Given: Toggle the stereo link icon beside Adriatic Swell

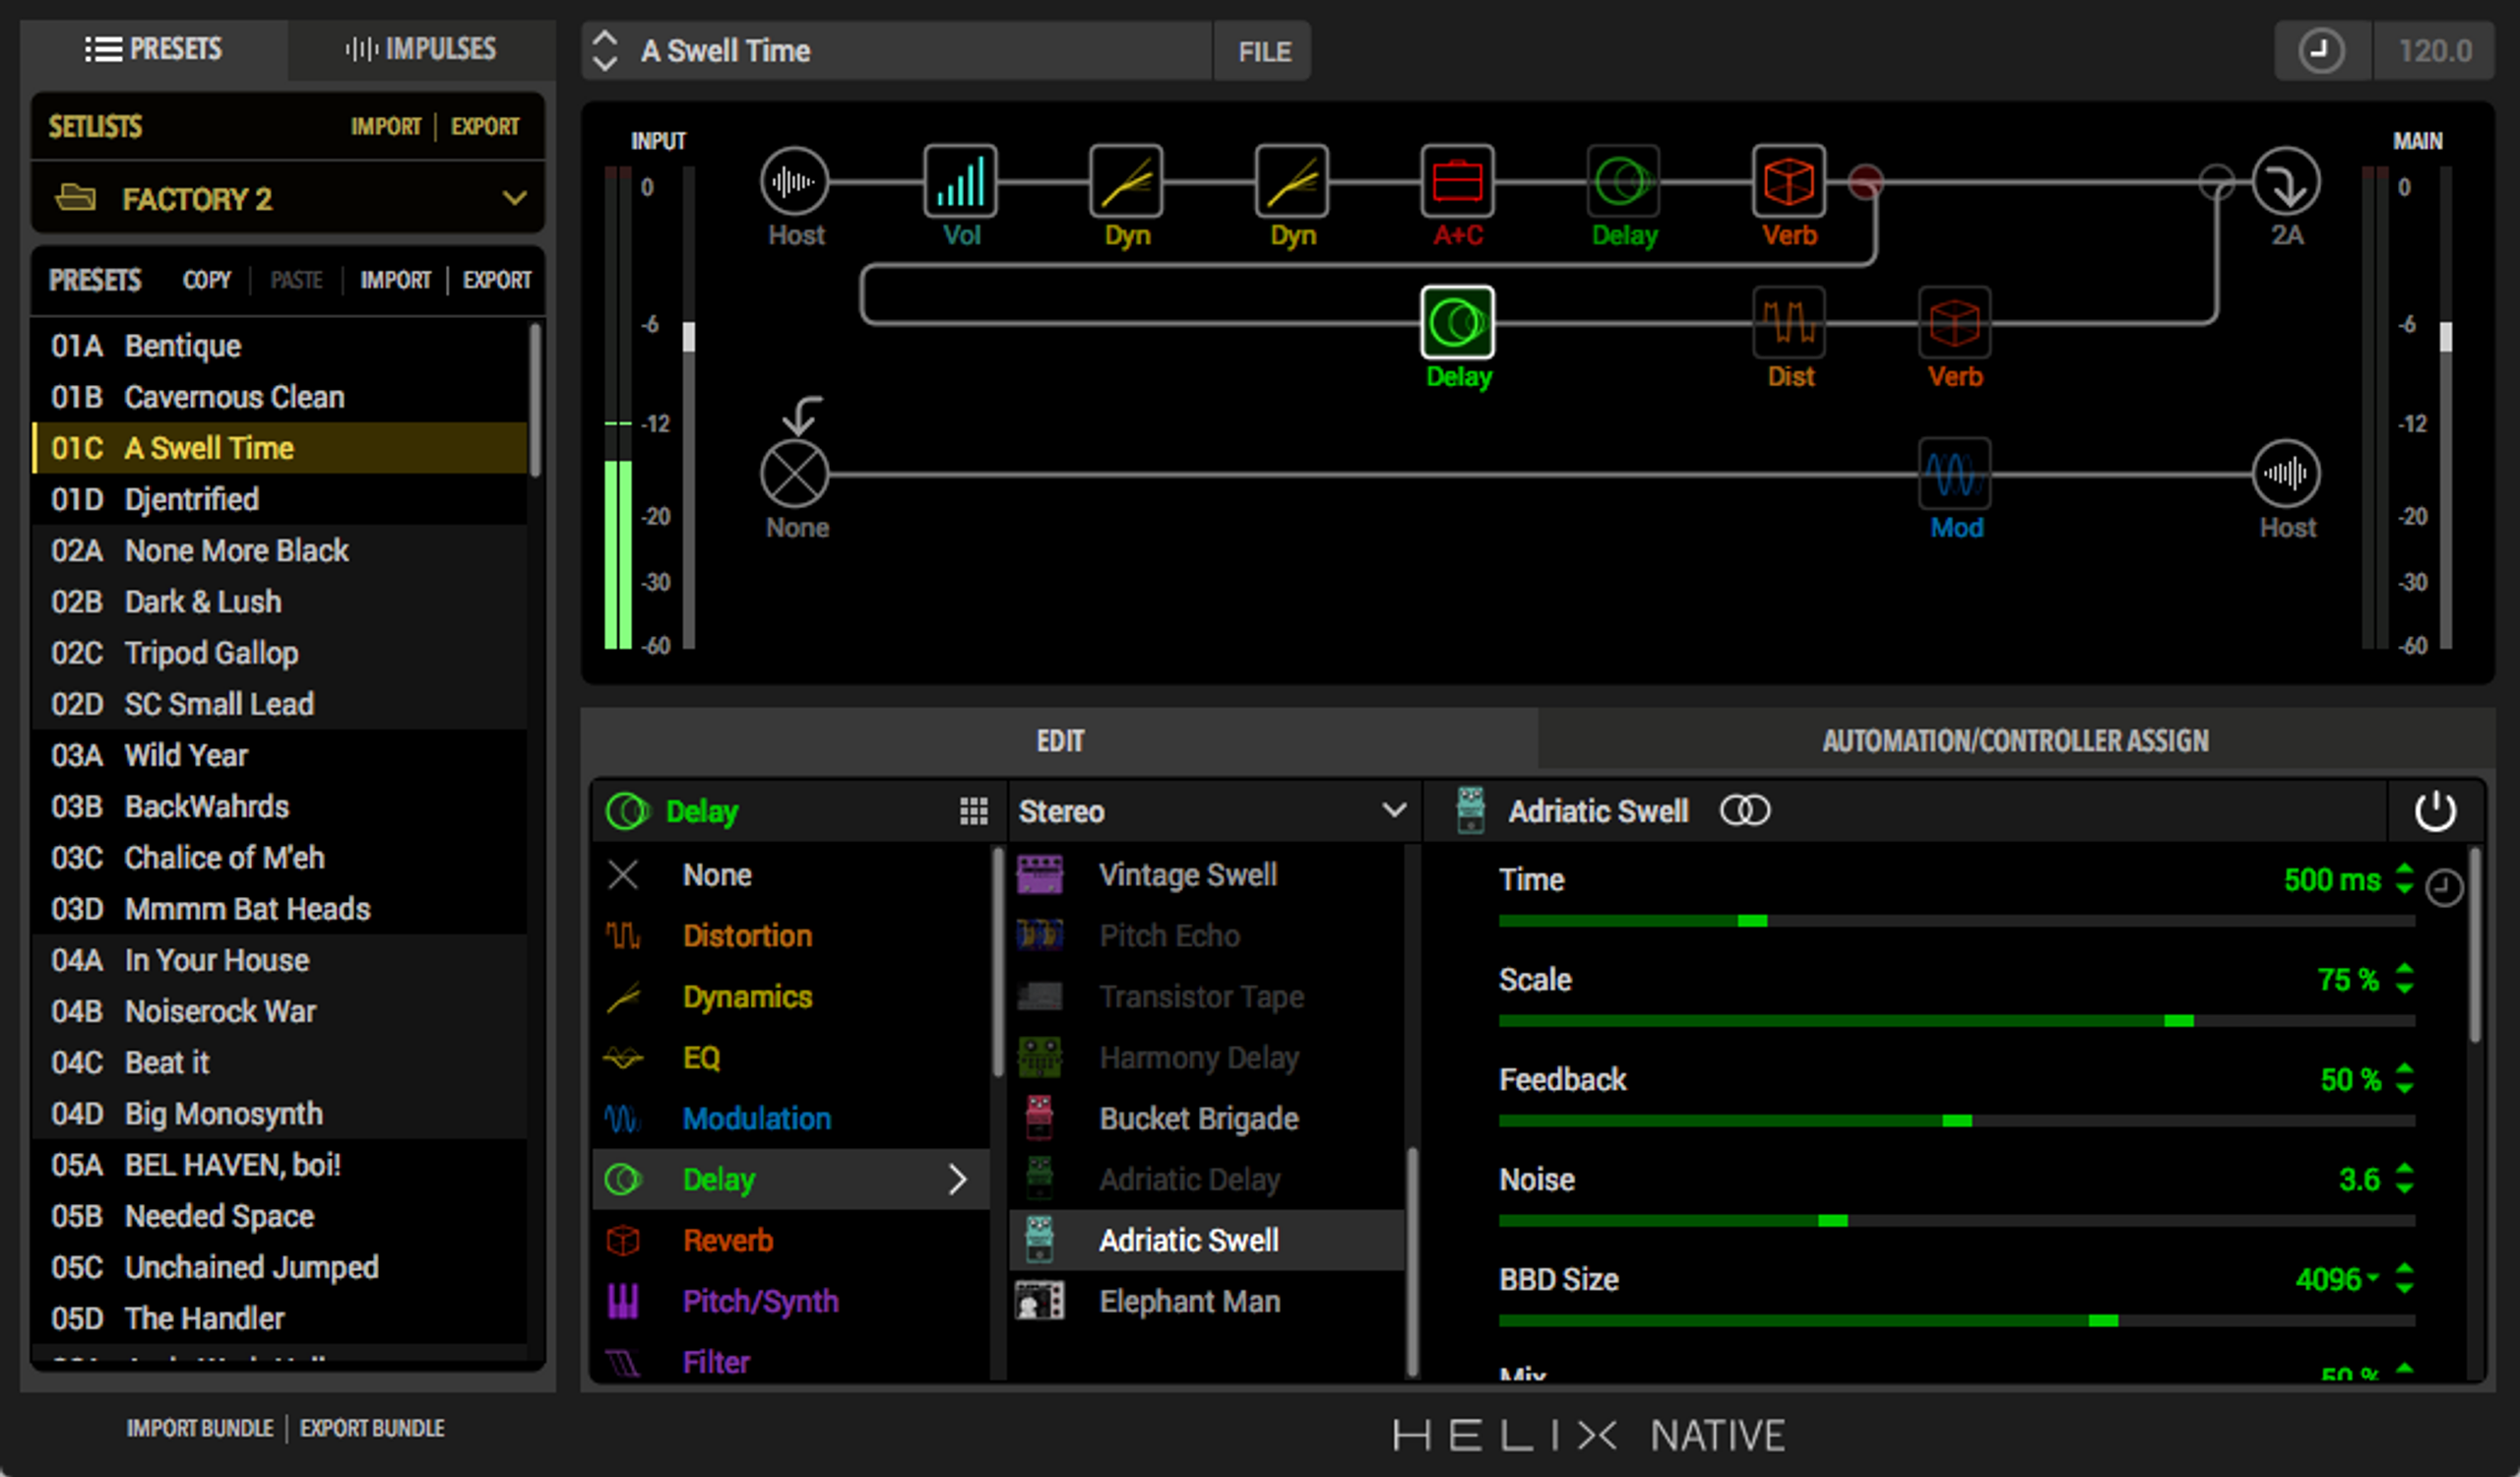Looking at the screenshot, I should 1744,811.
